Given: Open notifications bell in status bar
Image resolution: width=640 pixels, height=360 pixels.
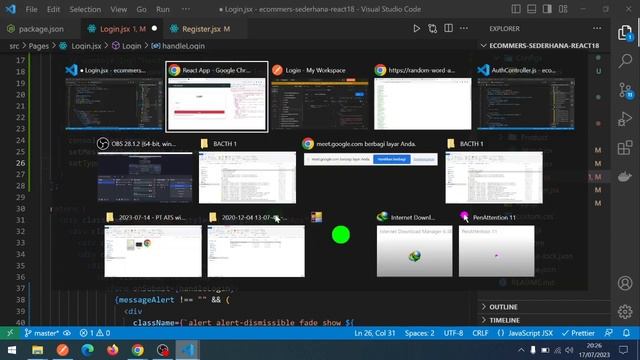Looking at the screenshot, I should coord(626,333).
